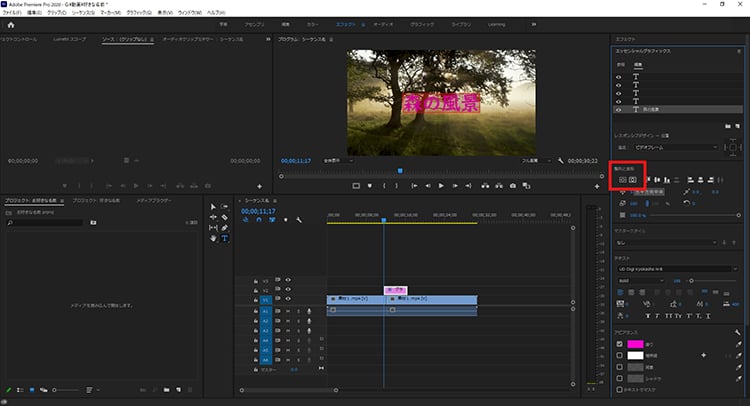Select the pink title clip on V2
The height and width of the screenshot is (406, 750).
pyautogui.click(x=396, y=290)
